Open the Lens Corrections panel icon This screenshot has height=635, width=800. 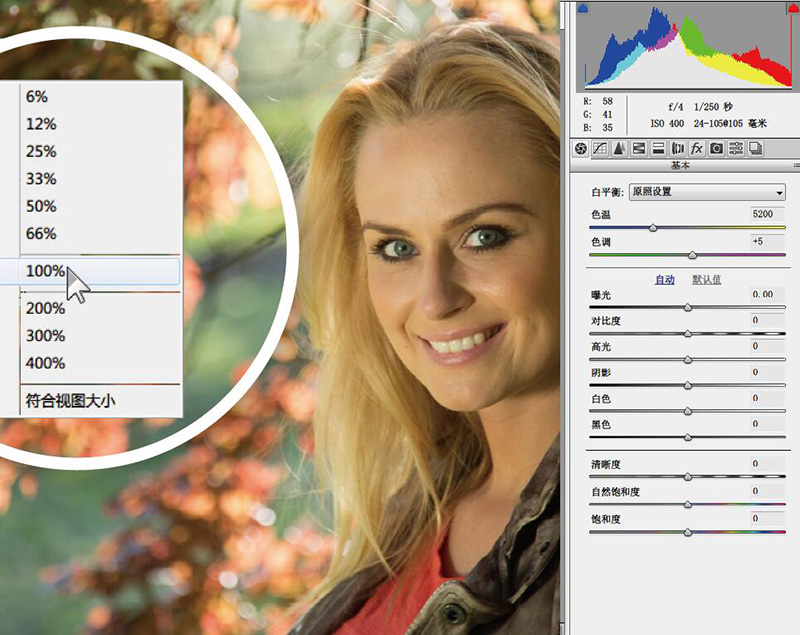click(x=678, y=148)
